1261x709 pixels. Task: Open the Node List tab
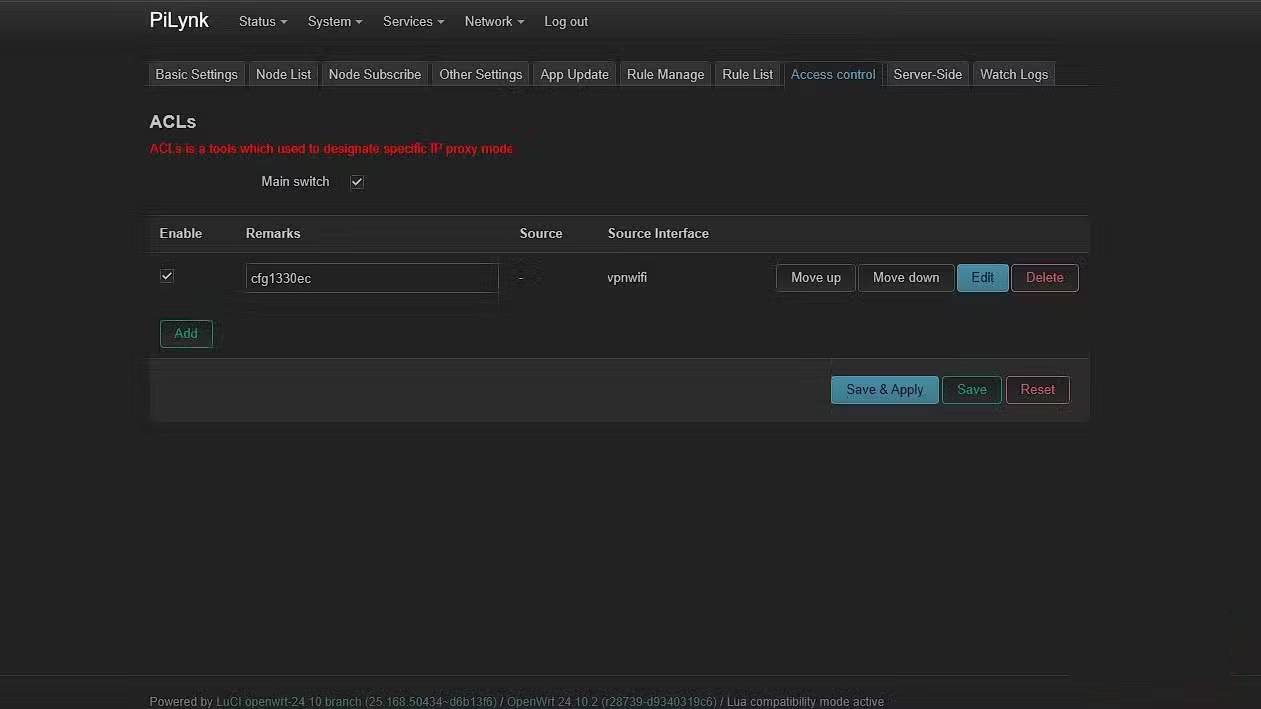pos(283,74)
